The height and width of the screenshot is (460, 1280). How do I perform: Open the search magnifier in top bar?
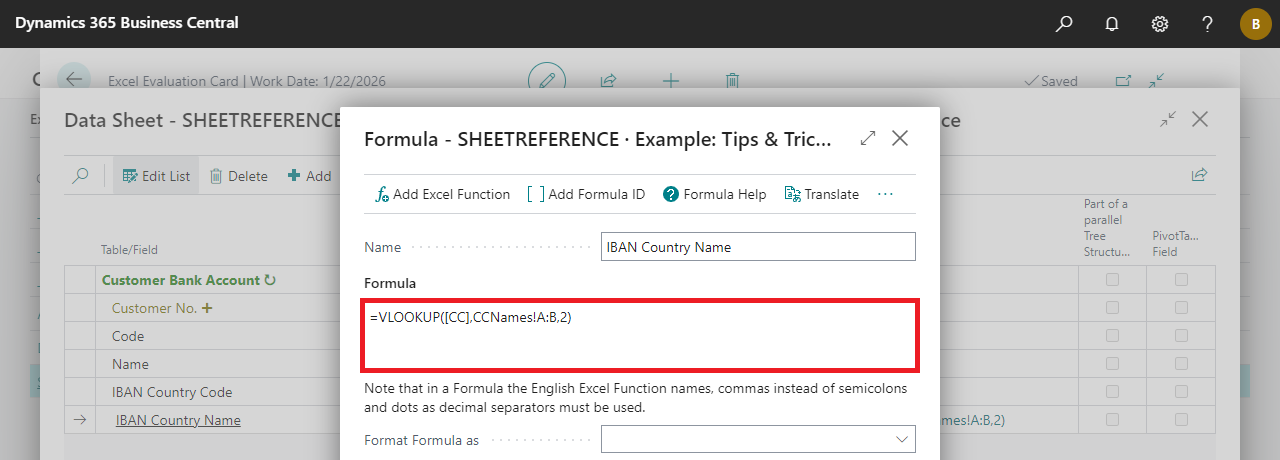click(x=1064, y=24)
